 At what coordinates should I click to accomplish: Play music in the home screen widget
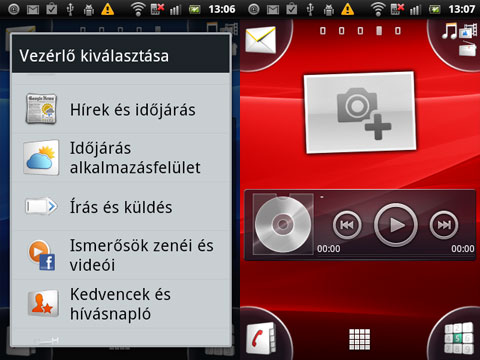click(396, 225)
